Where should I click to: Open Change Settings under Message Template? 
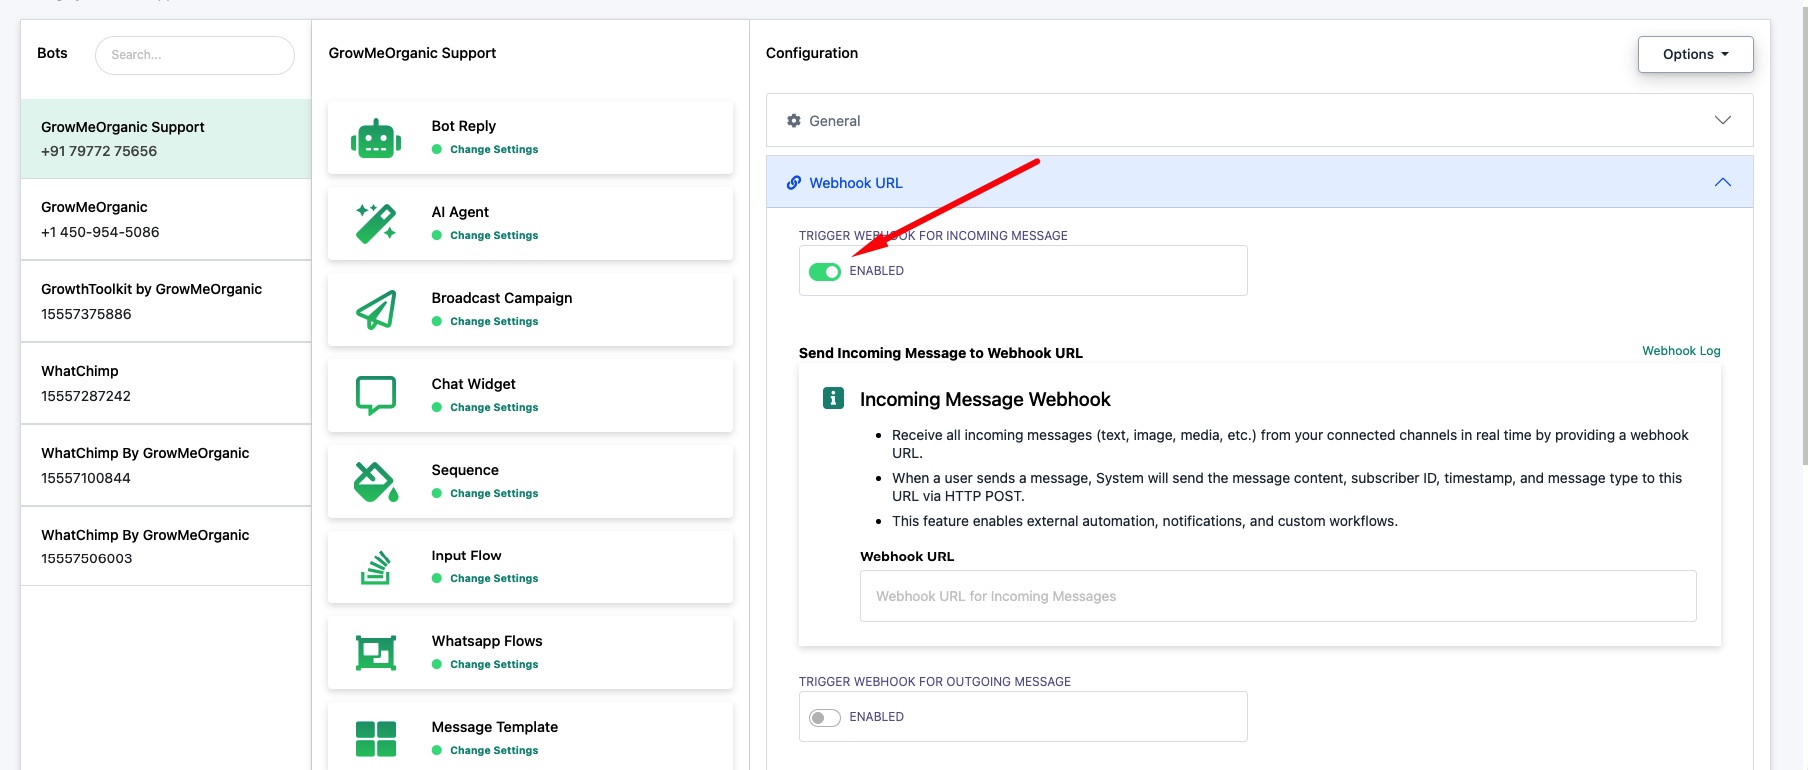point(494,750)
